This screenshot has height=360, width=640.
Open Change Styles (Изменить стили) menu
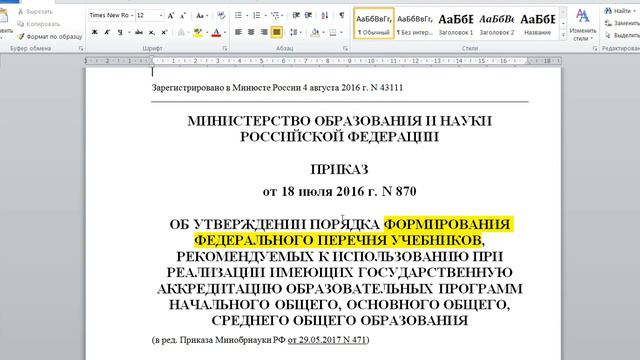pyautogui.click(x=583, y=24)
